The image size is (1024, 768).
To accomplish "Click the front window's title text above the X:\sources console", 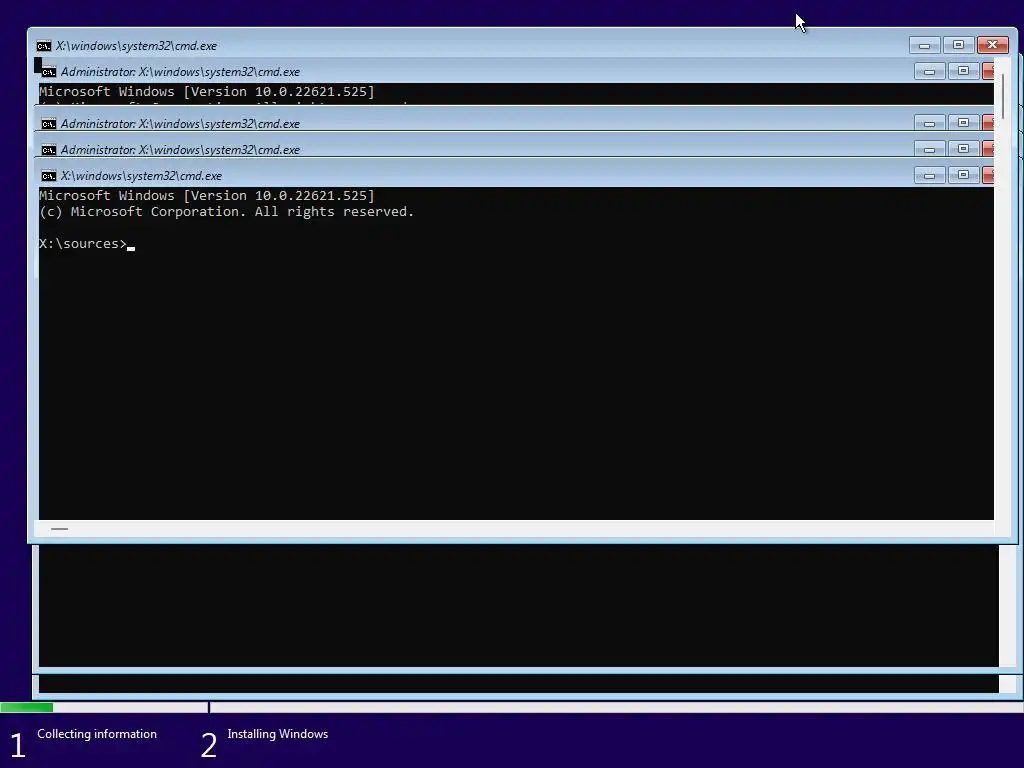I will 141,176.
